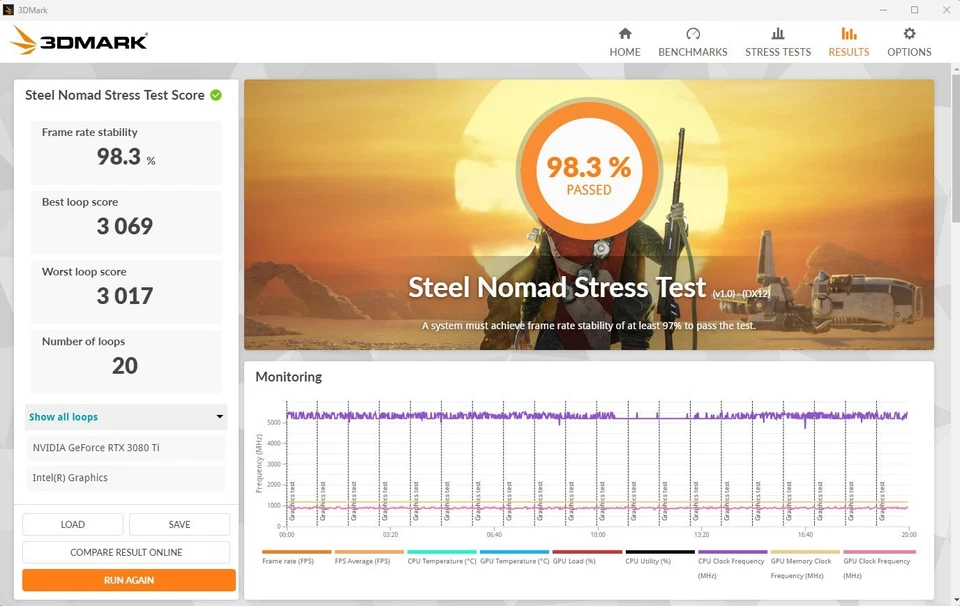This screenshot has height=606, width=960.
Task: Open the Show all loops dropdown
Action: [125, 416]
